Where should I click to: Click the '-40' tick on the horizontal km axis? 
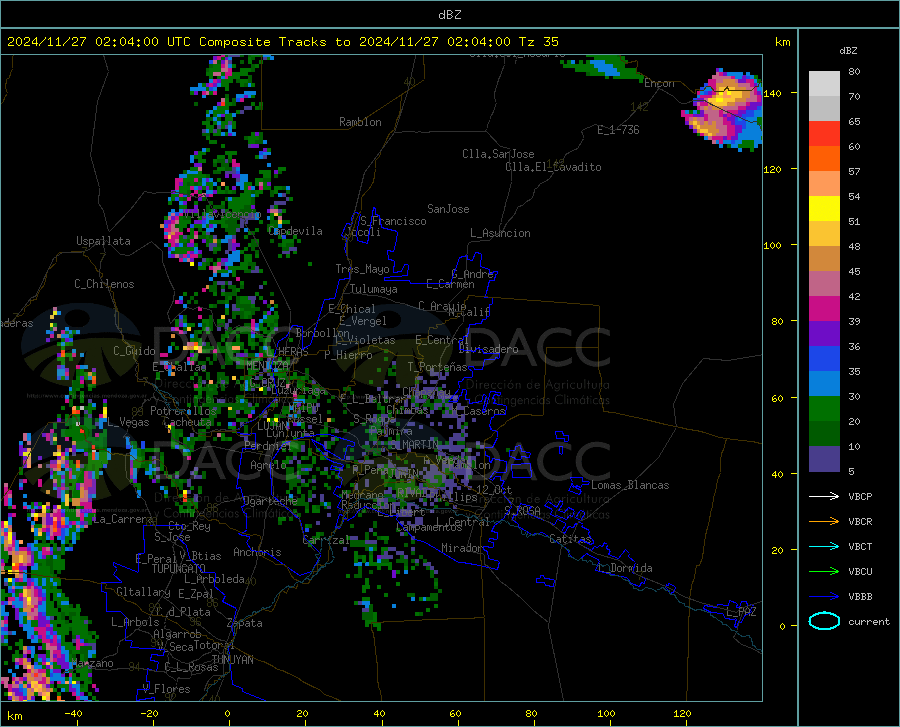[73, 713]
